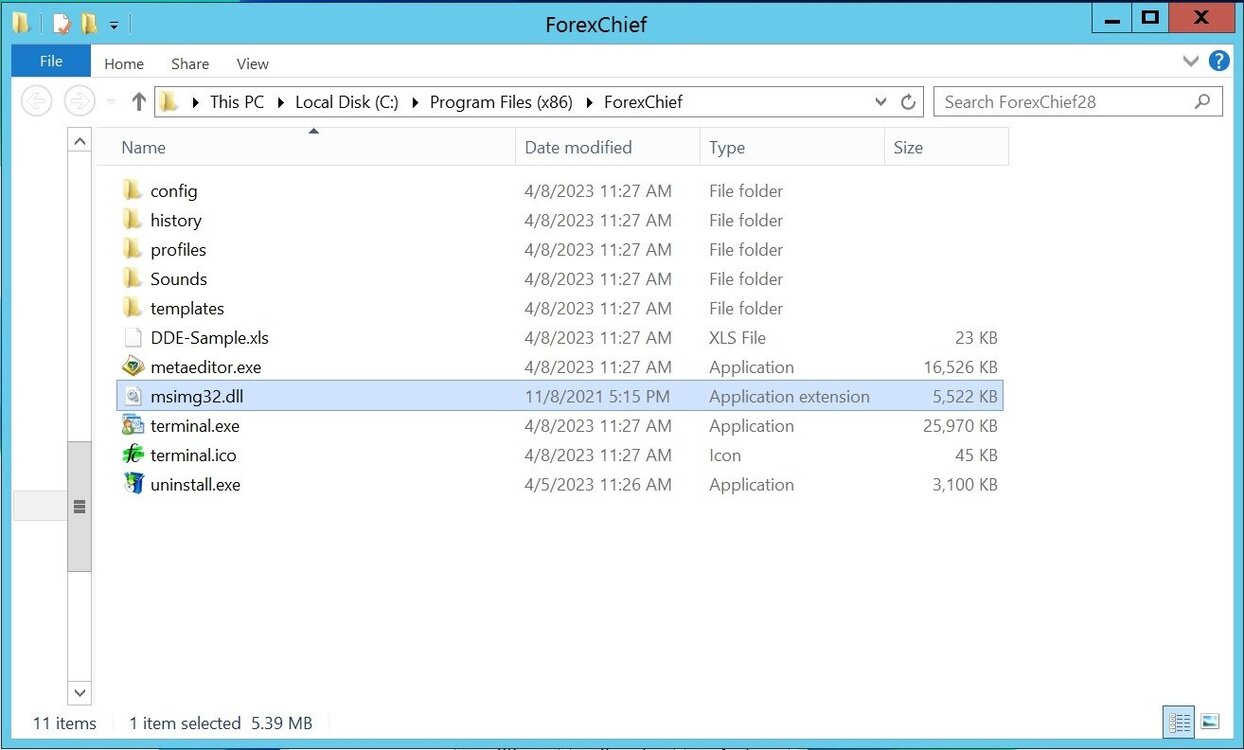1244x750 pixels.
Task: Click the config folder icon
Action: pos(132,190)
